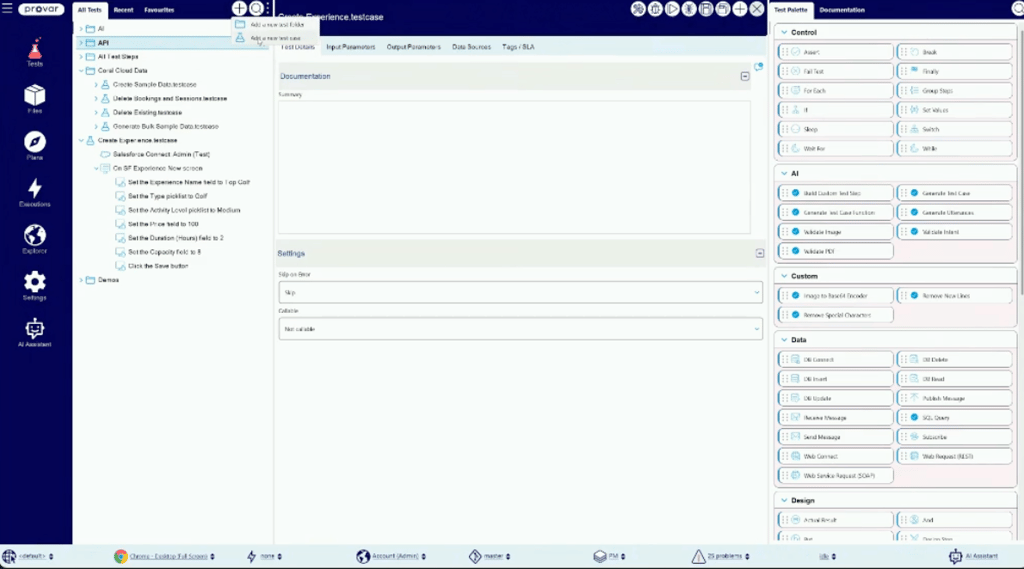The image size is (1024, 569).
Task: Choose Add a new test folder
Action: 276,24
